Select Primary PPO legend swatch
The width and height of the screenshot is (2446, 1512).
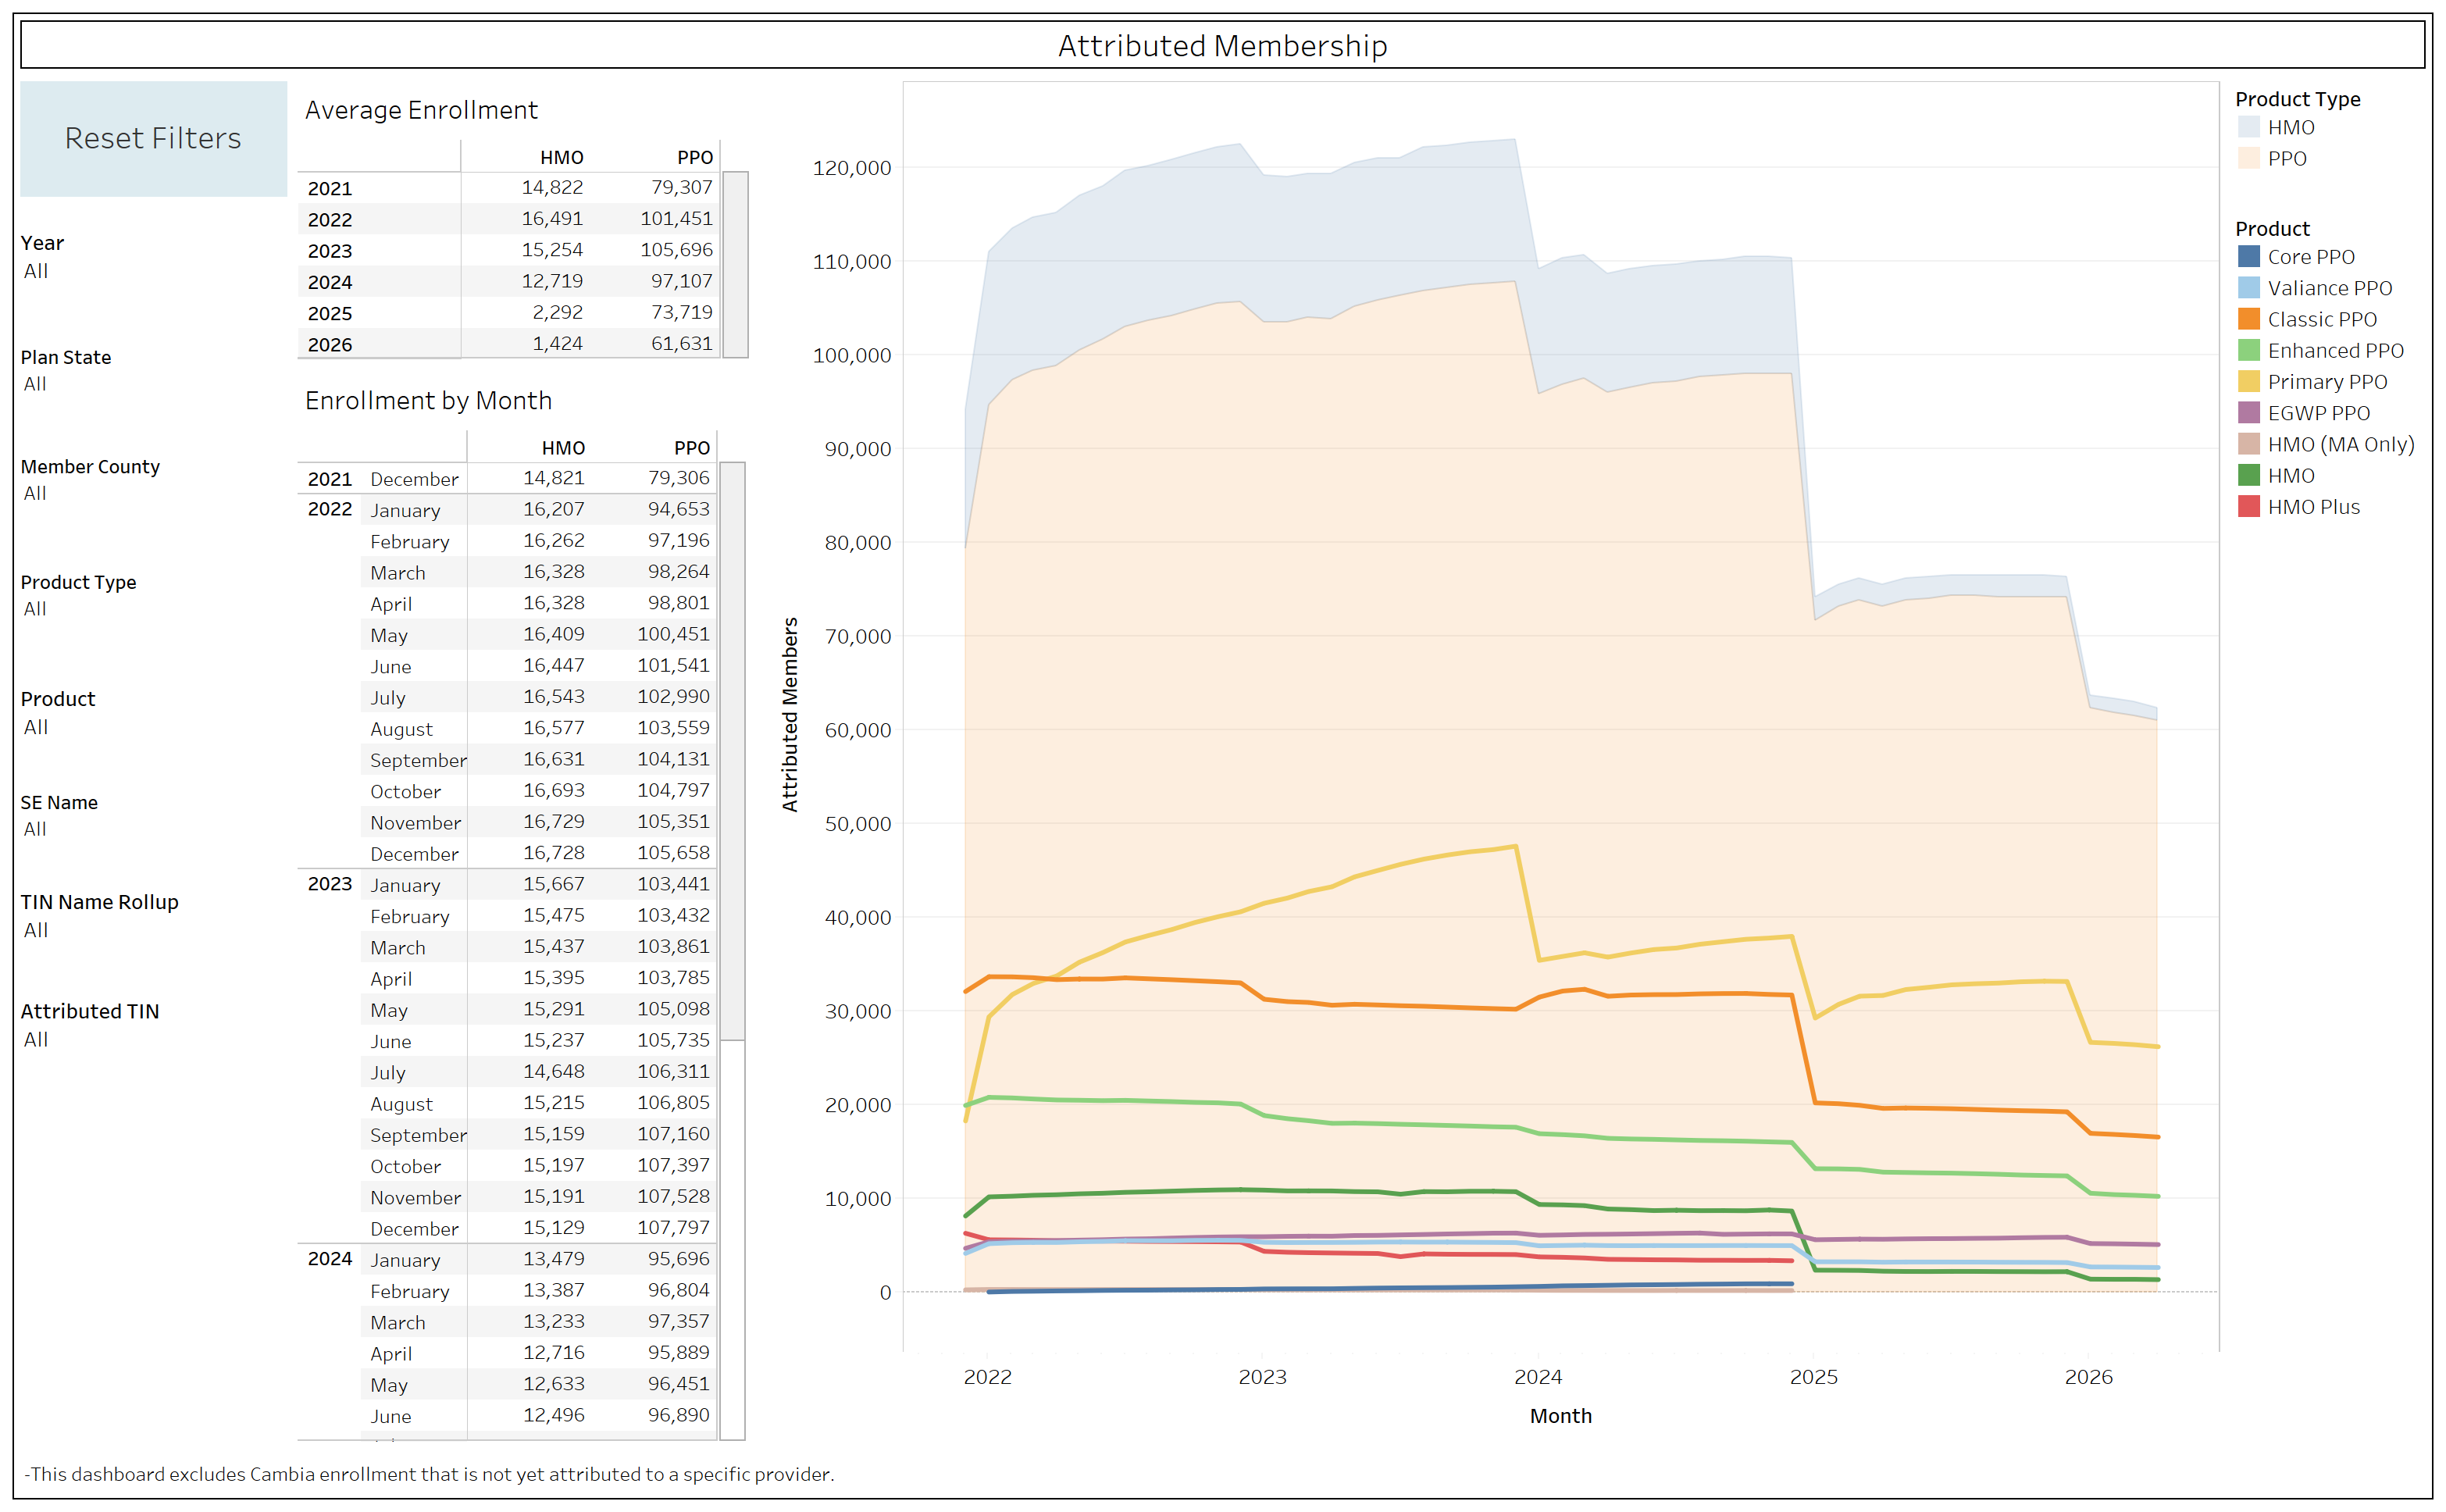(x=2248, y=382)
